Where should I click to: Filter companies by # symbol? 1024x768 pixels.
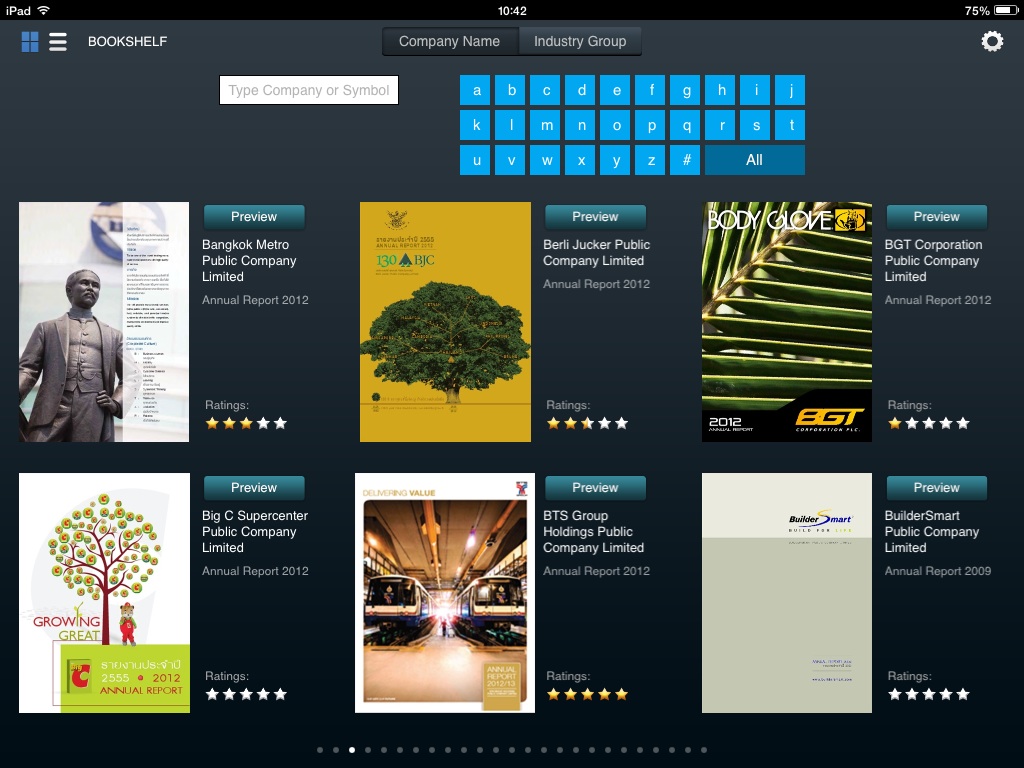click(687, 160)
